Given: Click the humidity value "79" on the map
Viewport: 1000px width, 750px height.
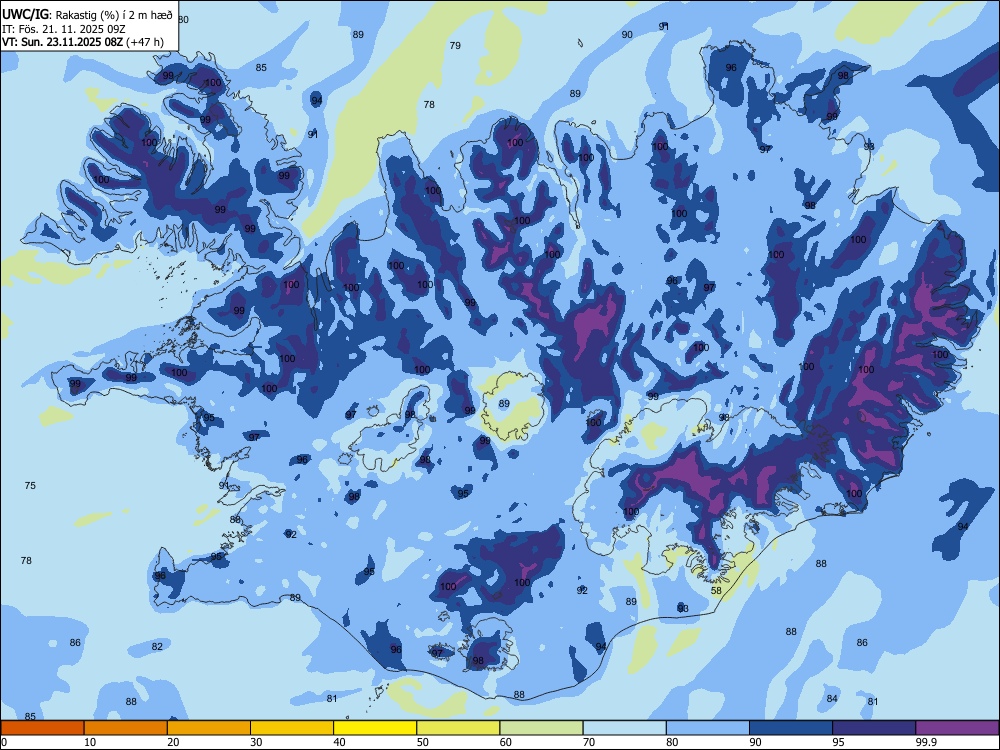Looking at the screenshot, I should [455, 45].
